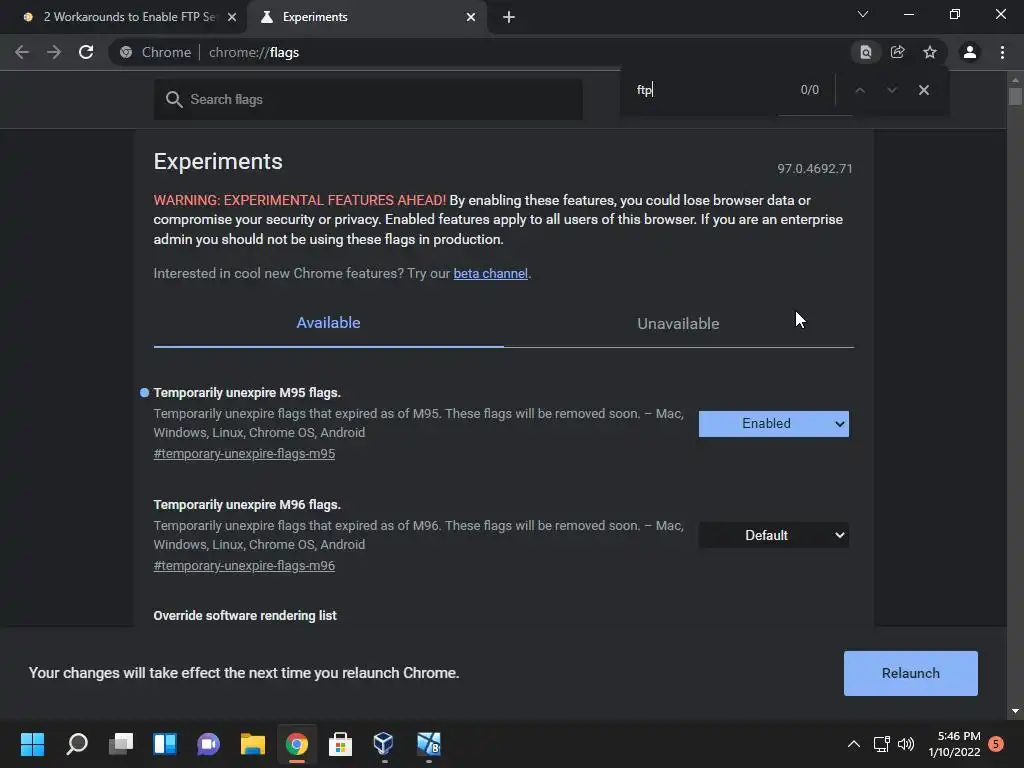Click the Experiments page heading
This screenshot has width=1024, height=768.
[218, 161]
